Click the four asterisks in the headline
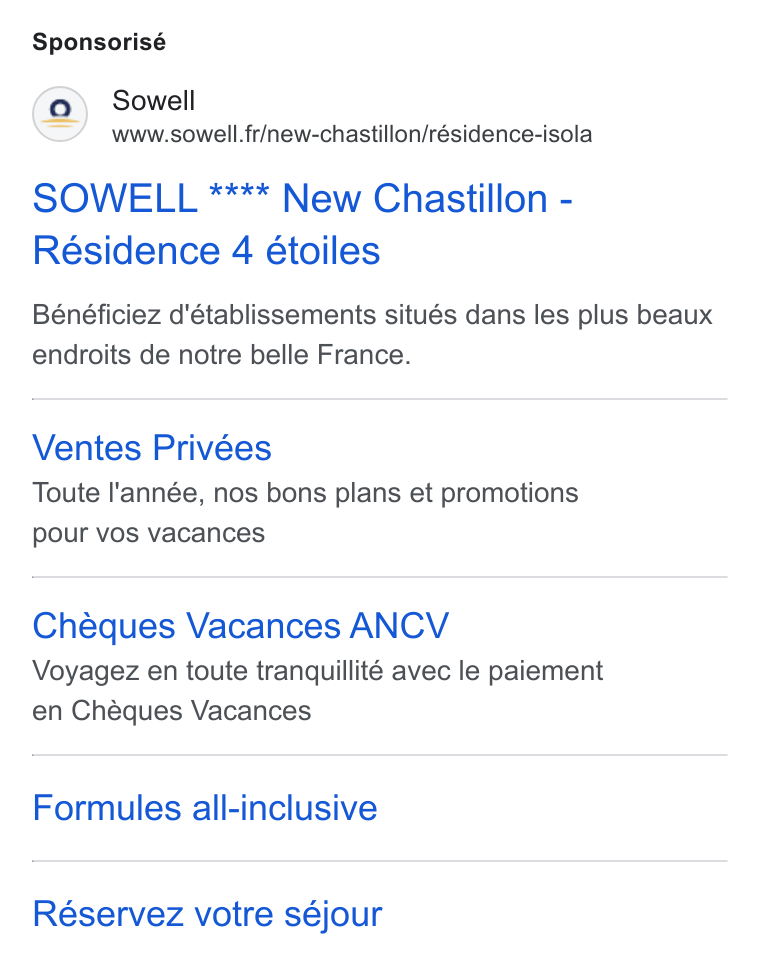Screen dimensions: 760x966 click(239, 192)
